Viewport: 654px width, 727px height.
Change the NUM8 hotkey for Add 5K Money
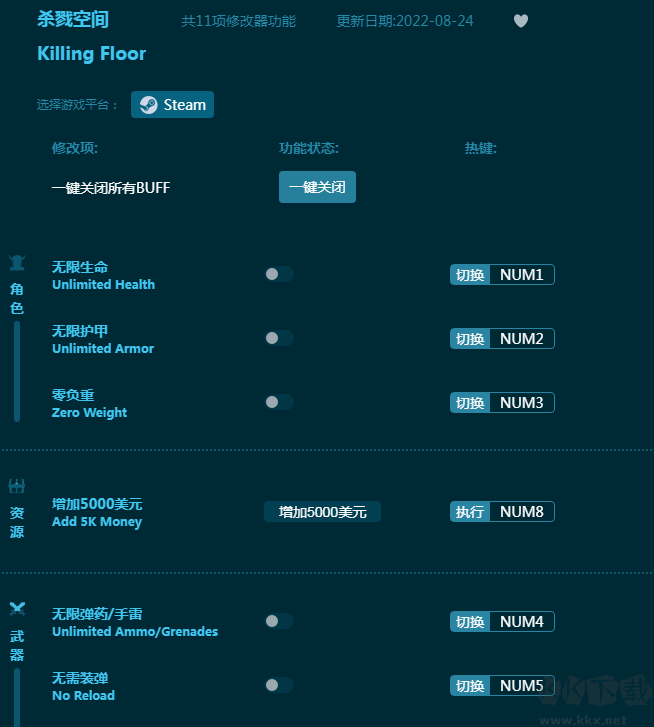coord(521,512)
